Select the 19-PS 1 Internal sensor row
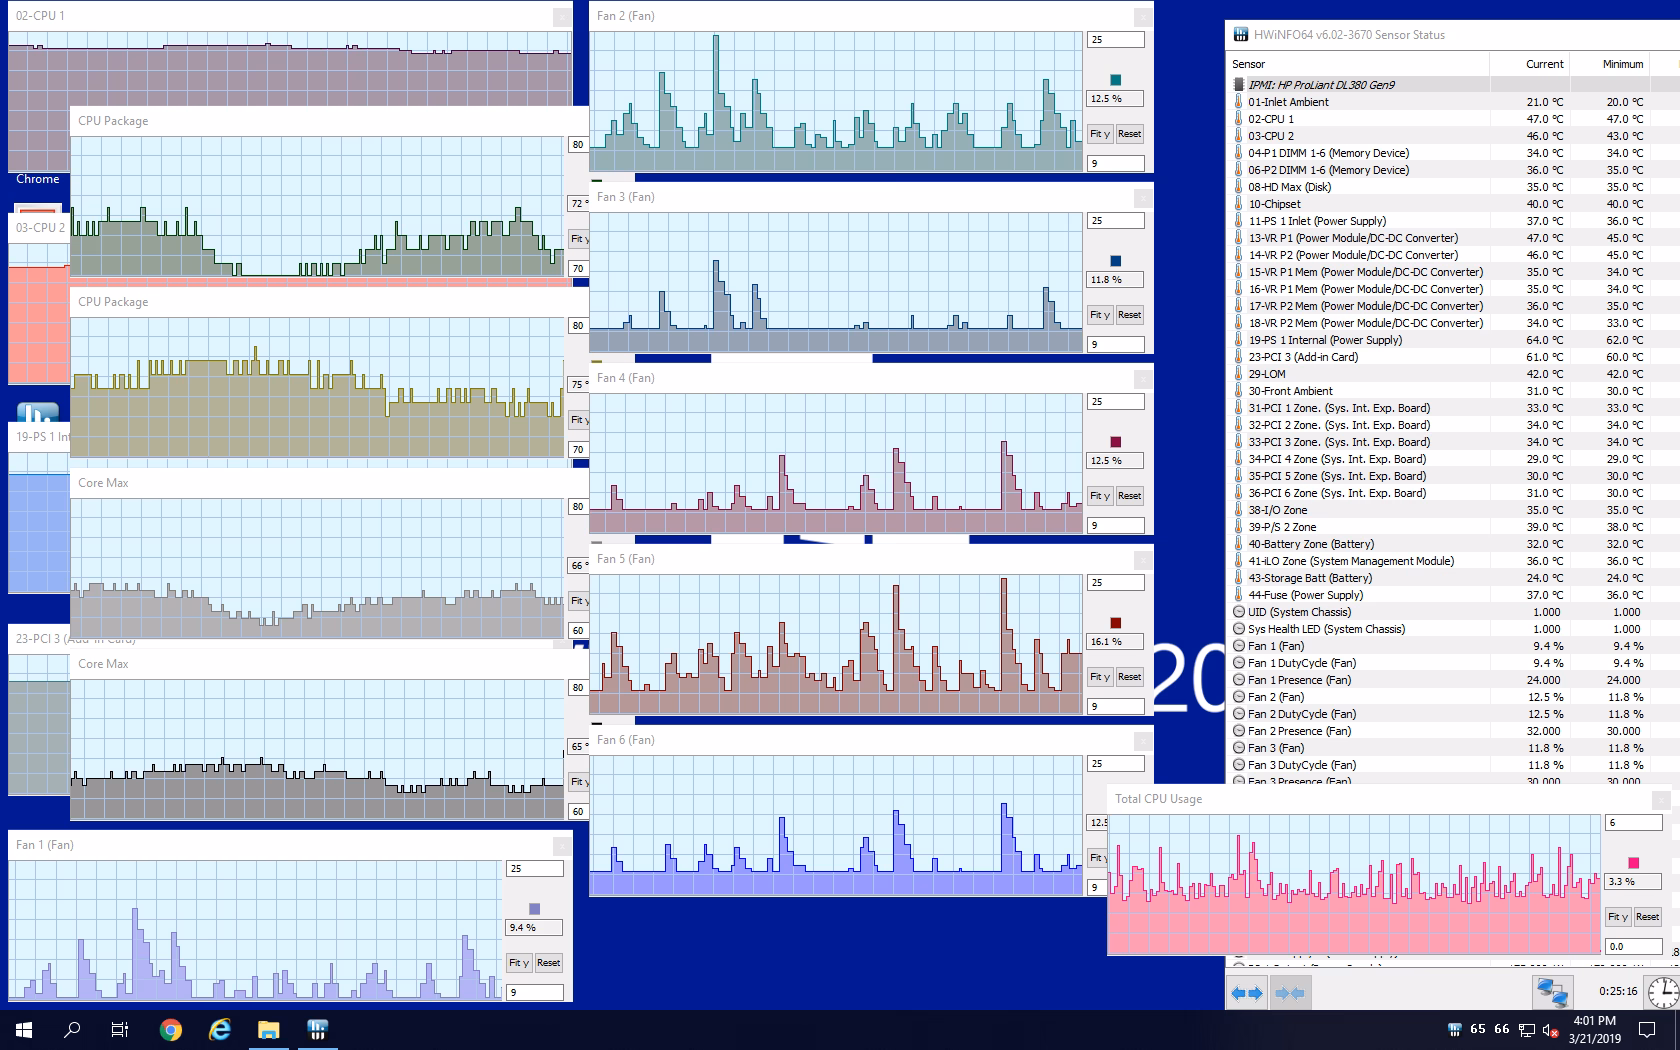 pyautogui.click(x=1324, y=340)
